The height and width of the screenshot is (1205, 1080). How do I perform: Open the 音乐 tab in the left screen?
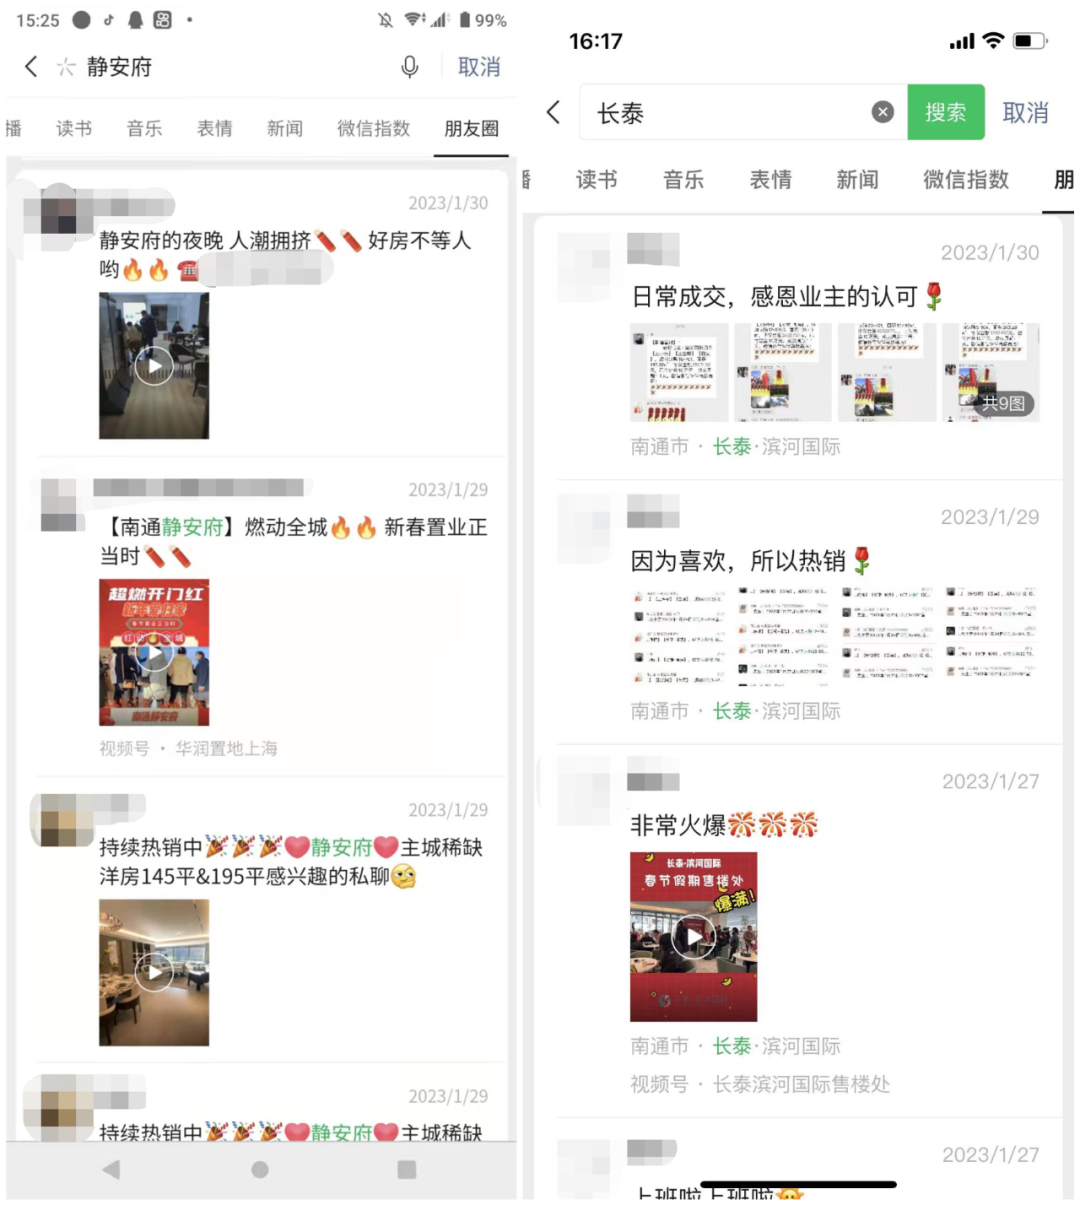coord(144,128)
